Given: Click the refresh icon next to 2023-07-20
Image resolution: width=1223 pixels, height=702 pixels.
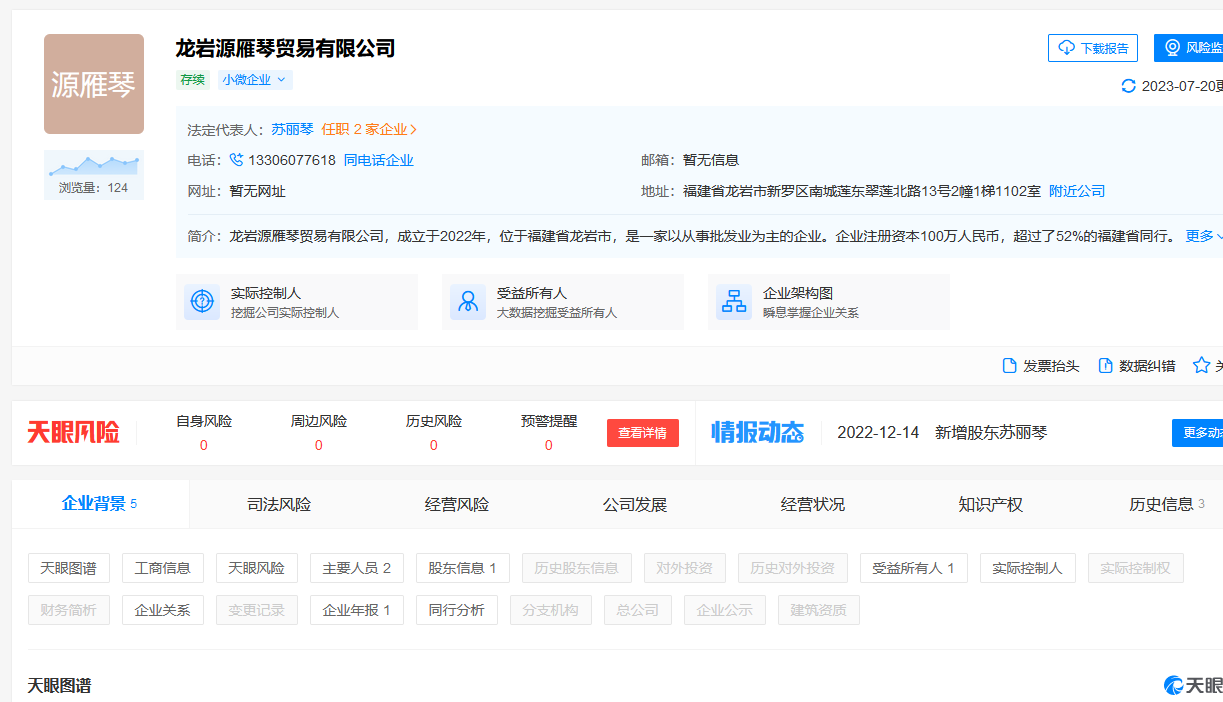Looking at the screenshot, I should (x=1129, y=86).
